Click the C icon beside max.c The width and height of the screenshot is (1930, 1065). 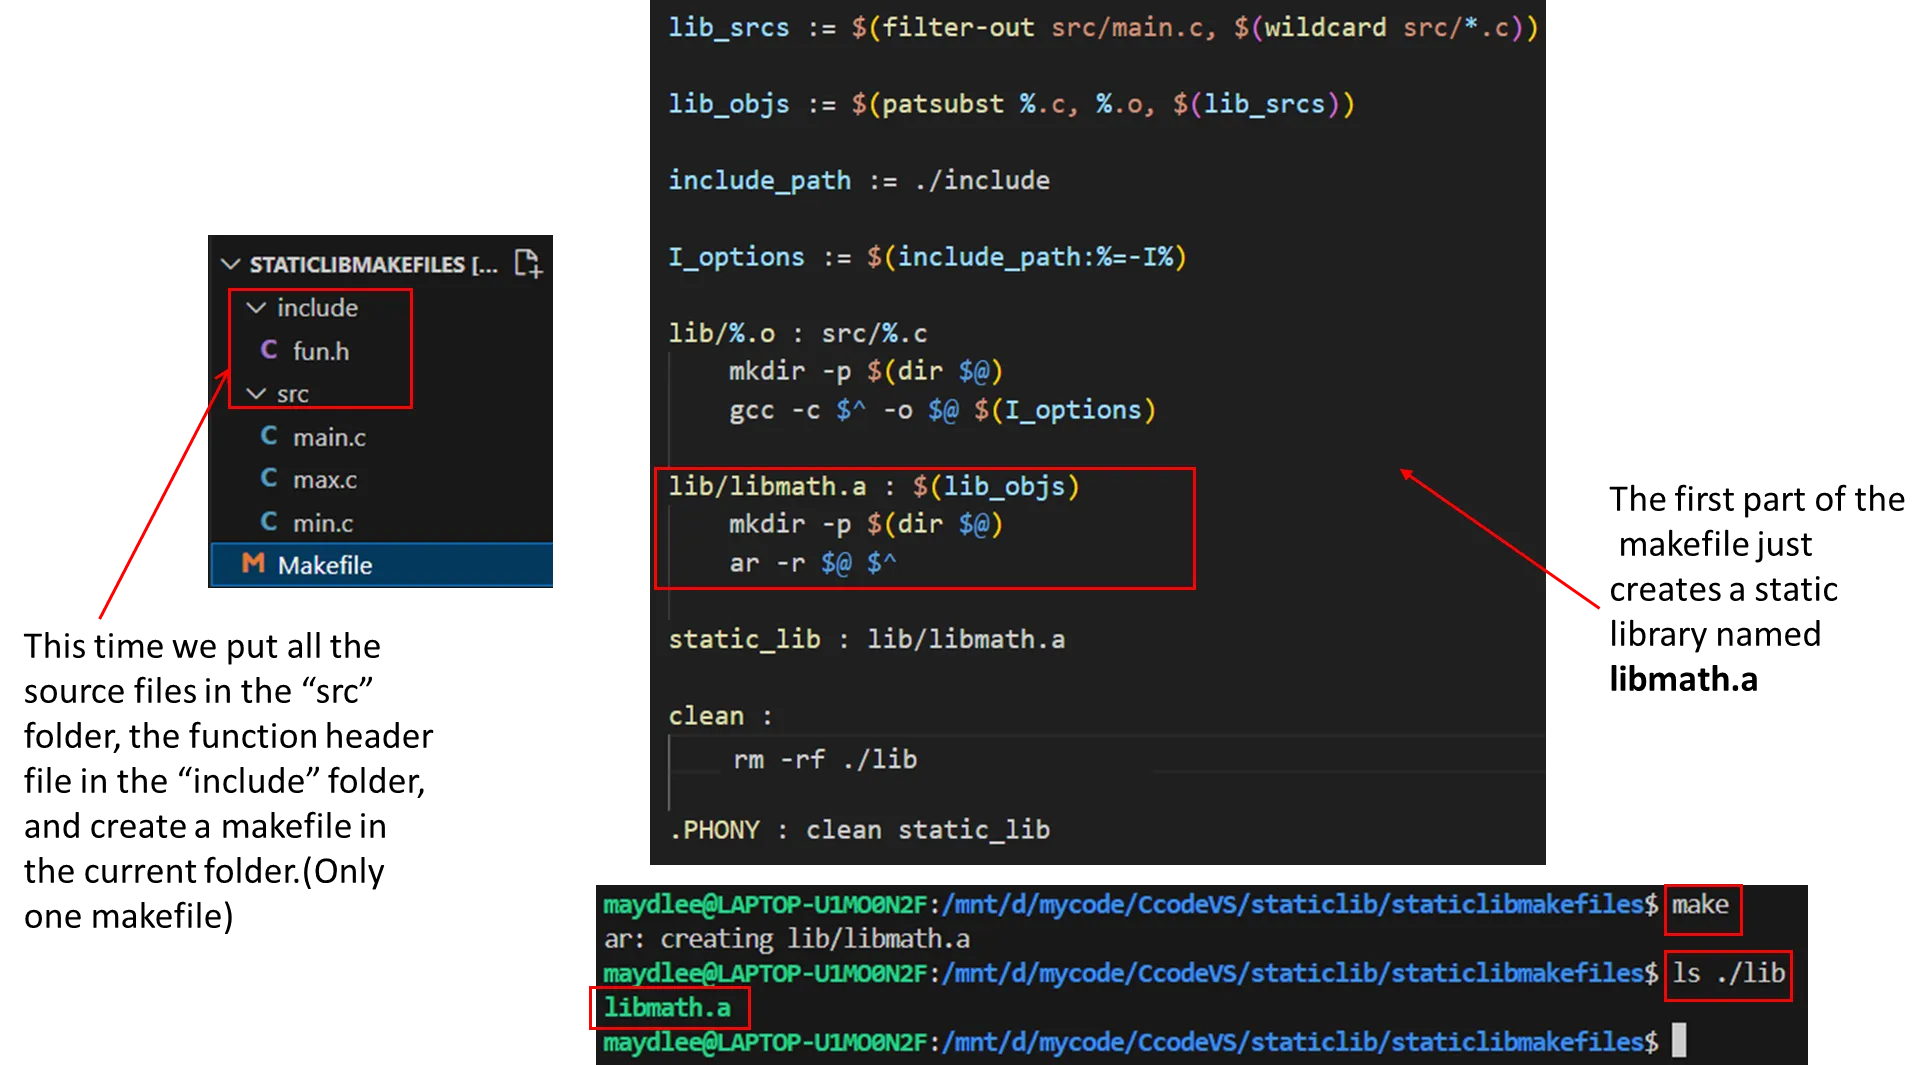pos(269,479)
